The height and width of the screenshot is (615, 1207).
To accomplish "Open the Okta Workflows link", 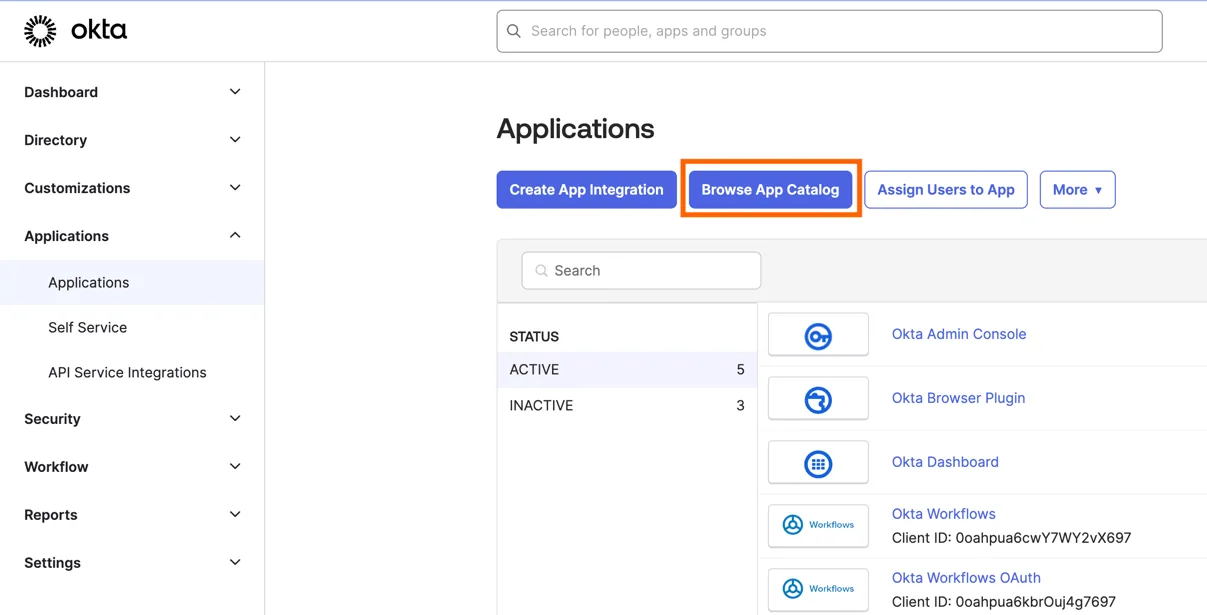I will (x=943, y=514).
